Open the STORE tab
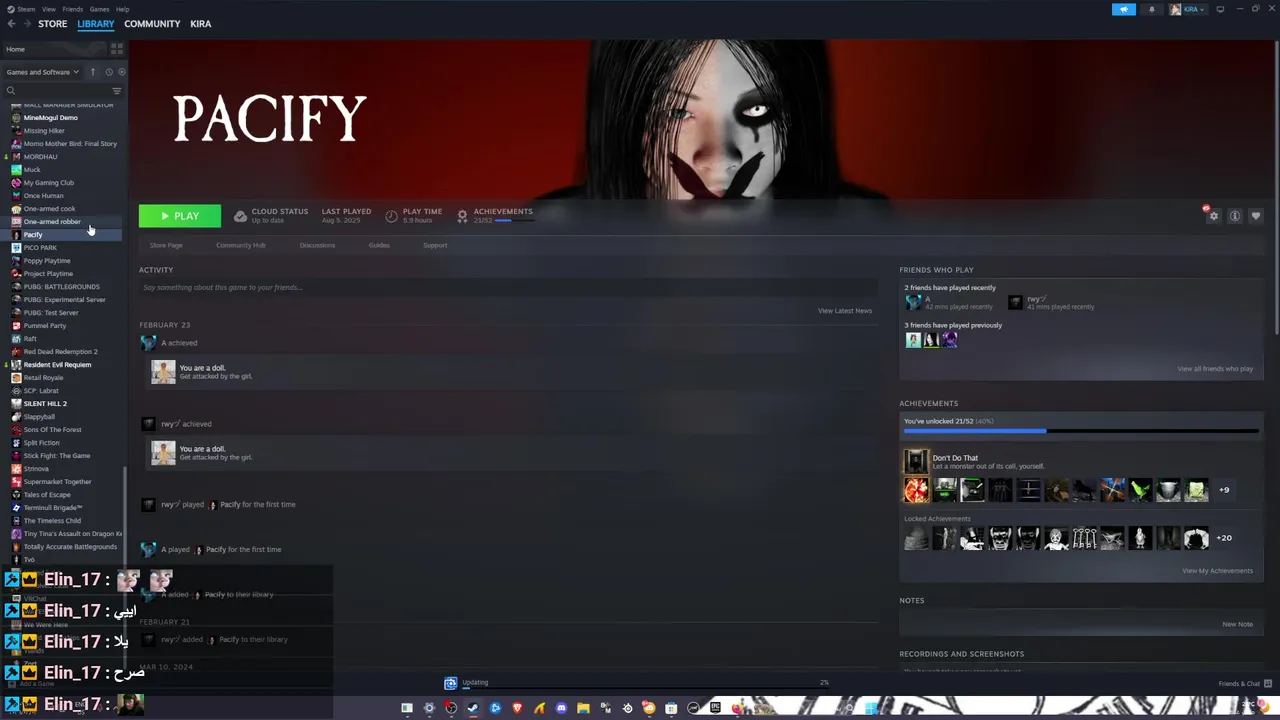The height and width of the screenshot is (720, 1280). tap(53, 24)
